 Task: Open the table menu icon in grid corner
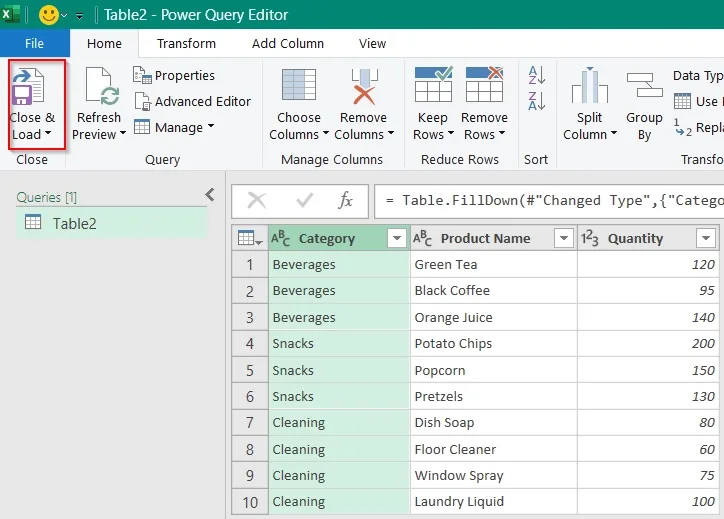(x=250, y=238)
